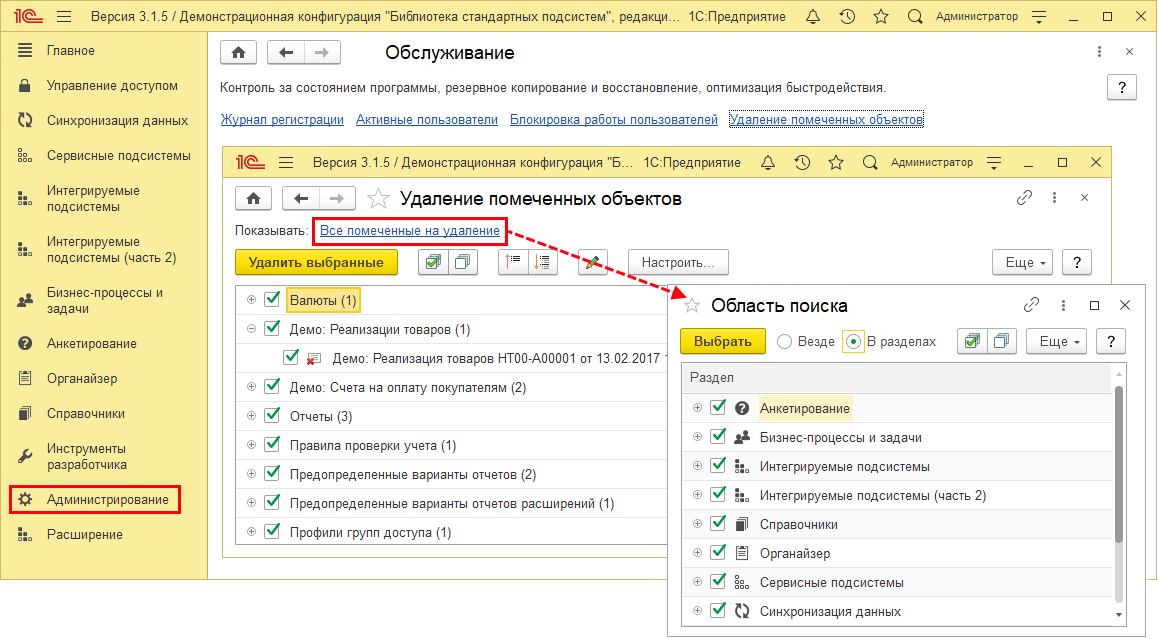The width and height of the screenshot is (1159, 639).
Task: Open Расширение section in sidebar
Action: pos(85,534)
